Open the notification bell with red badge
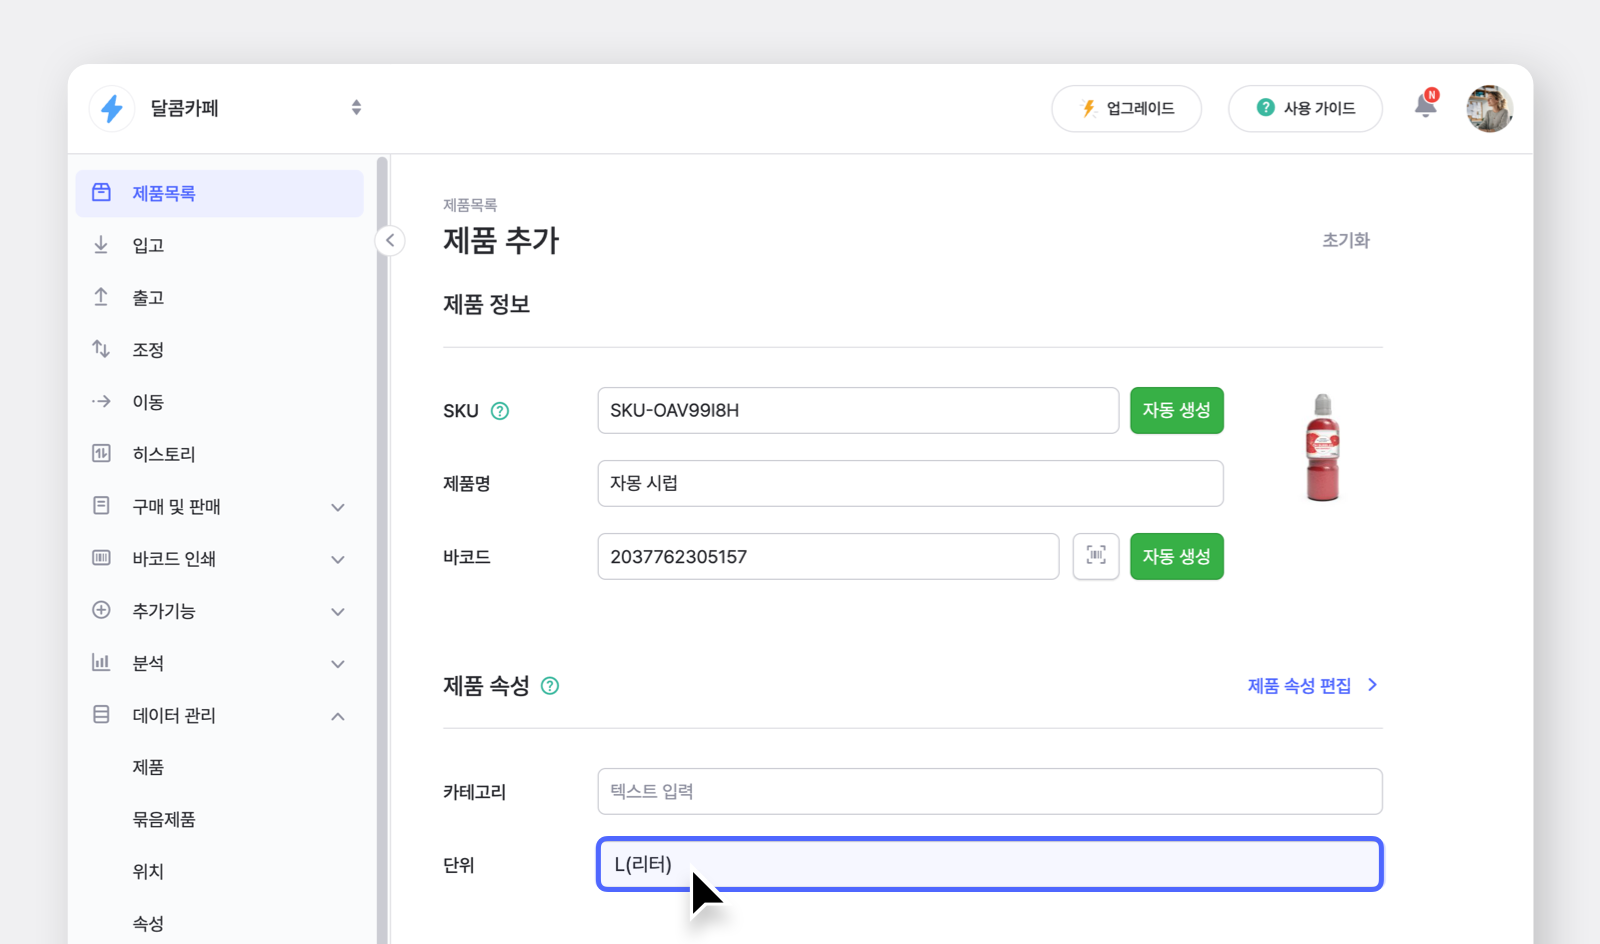 coord(1424,108)
